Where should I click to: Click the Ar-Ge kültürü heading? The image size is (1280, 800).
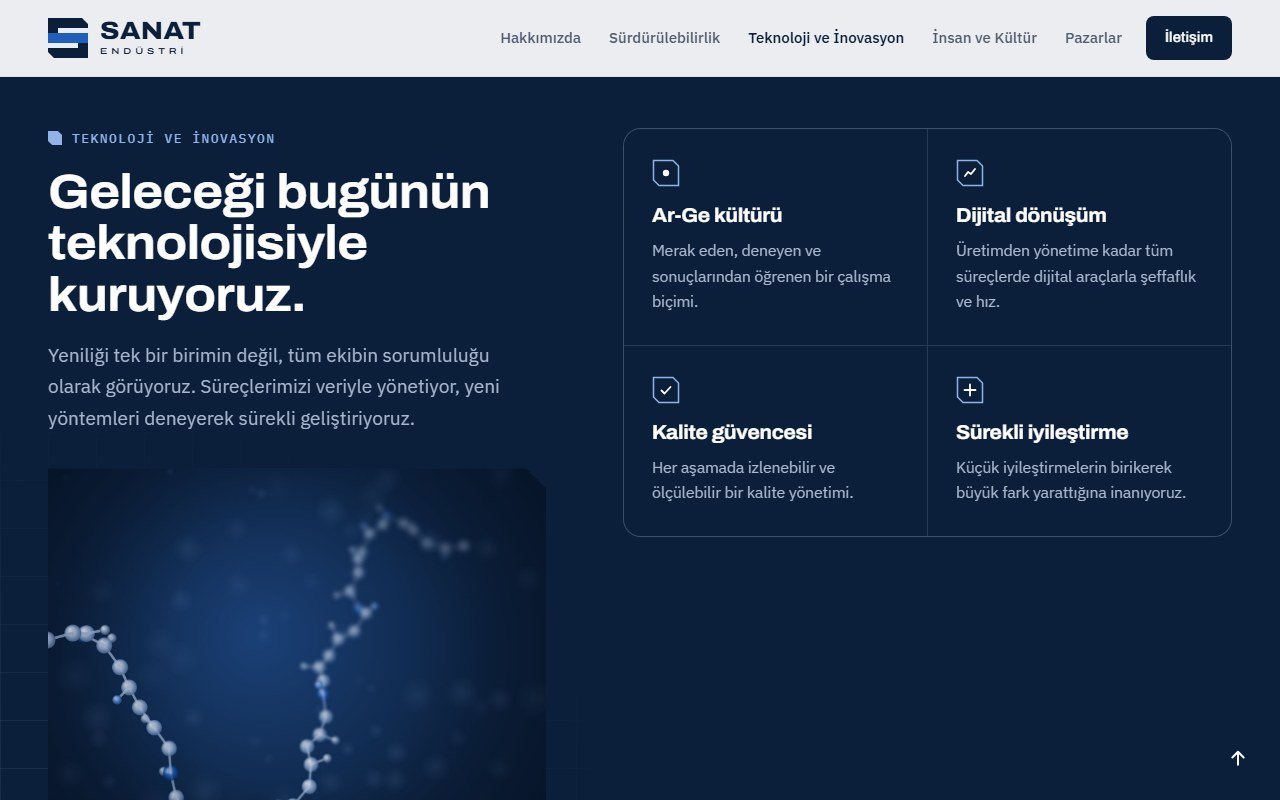(x=717, y=215)
